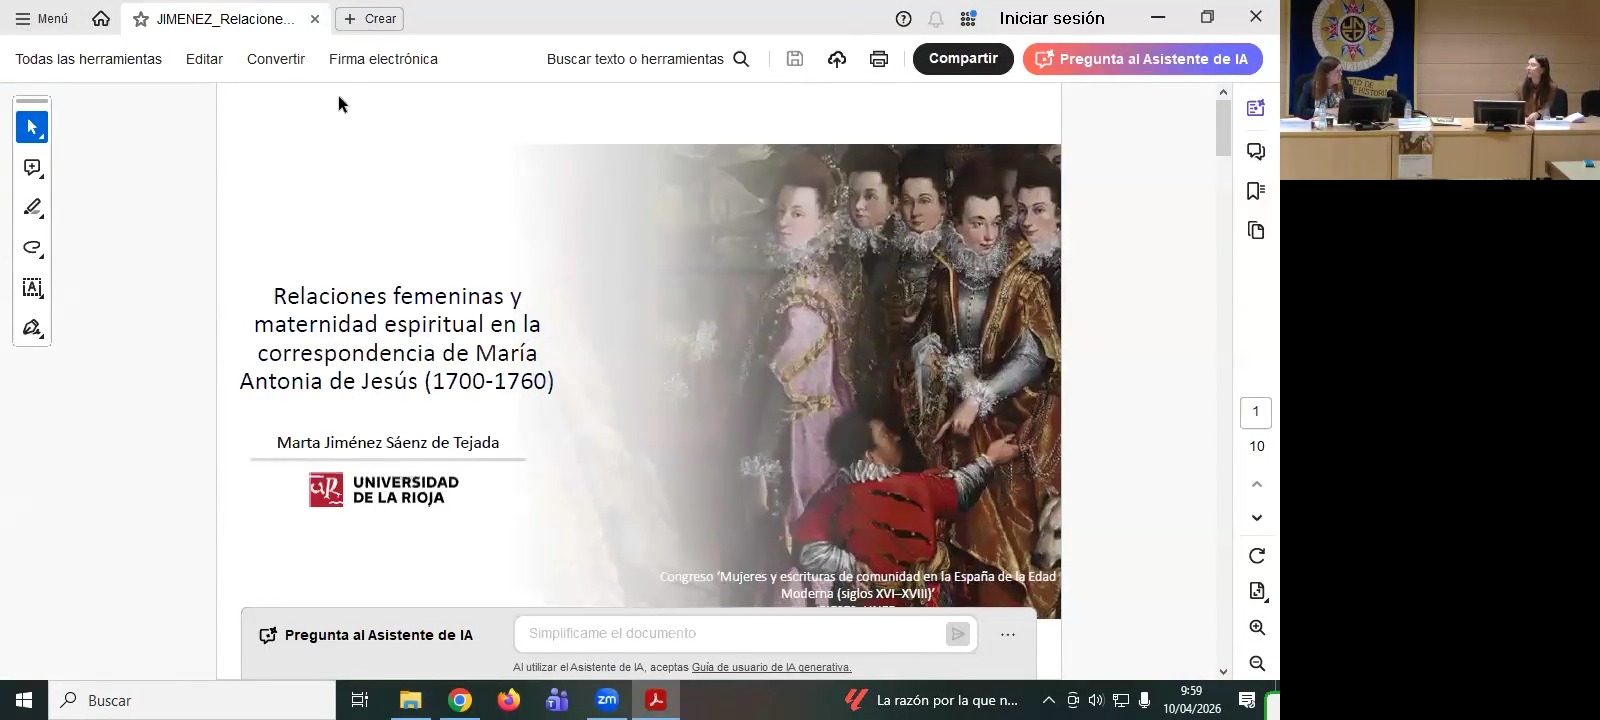Image resolution: width=1600 pixels, height=720 pixels.
Task: Choose the sign pen tool
Action: tap(32, 328)
